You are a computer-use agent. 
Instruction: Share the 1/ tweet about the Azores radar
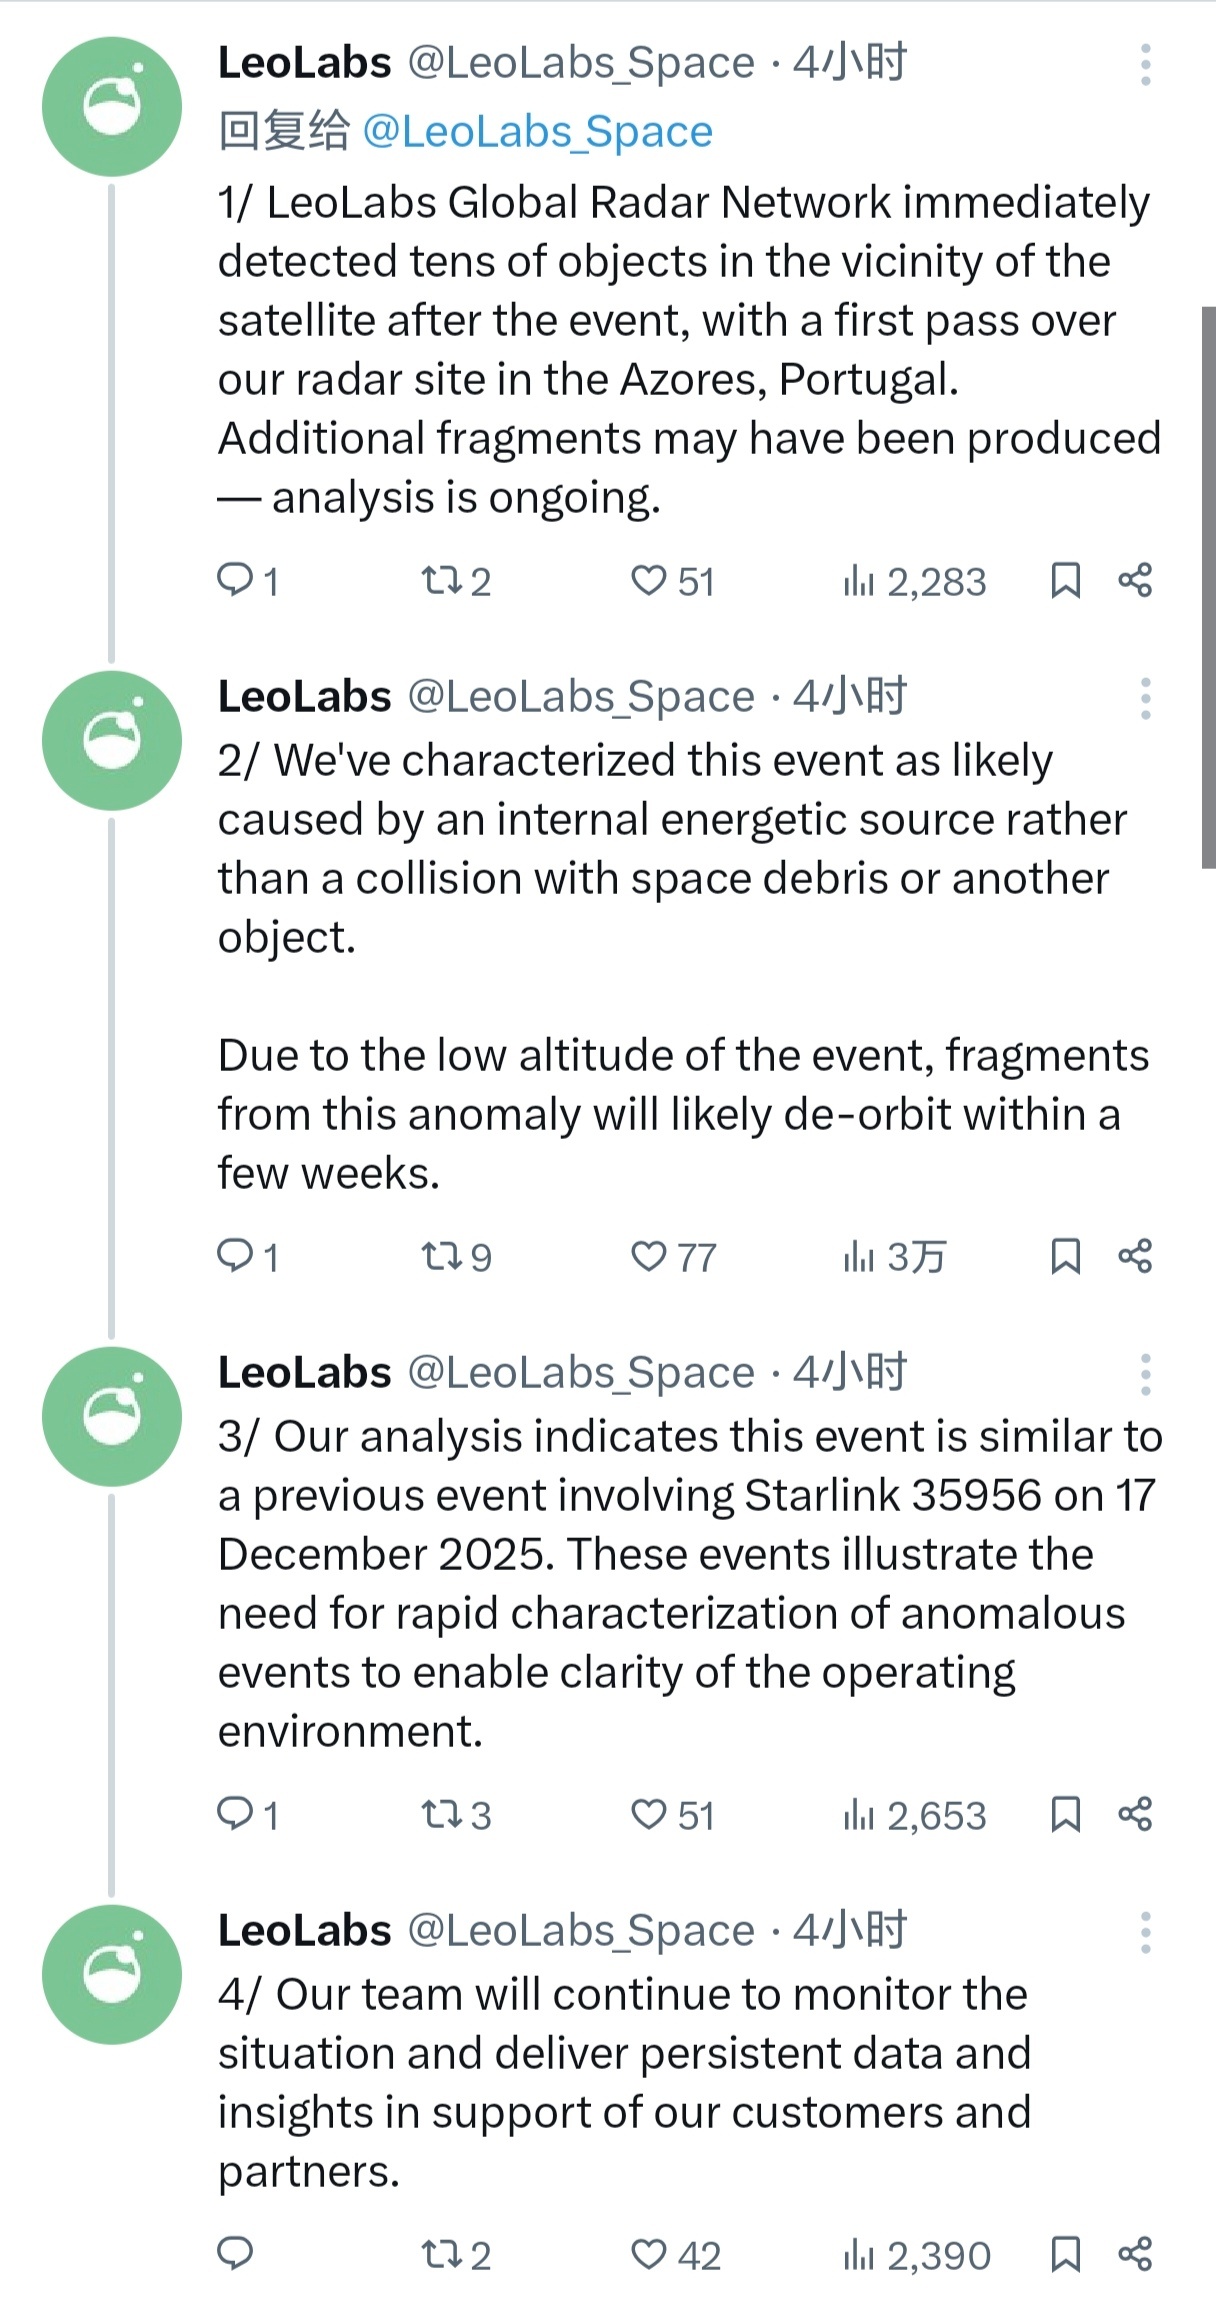point(1135,580)
